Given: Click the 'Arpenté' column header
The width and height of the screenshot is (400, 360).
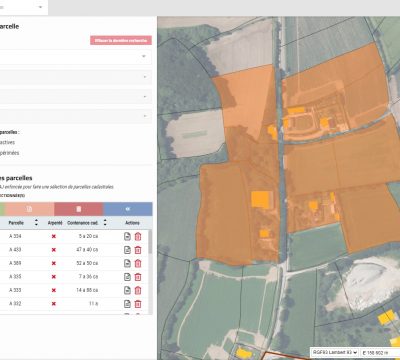Looking at the screenshot, I should (55, 223).
